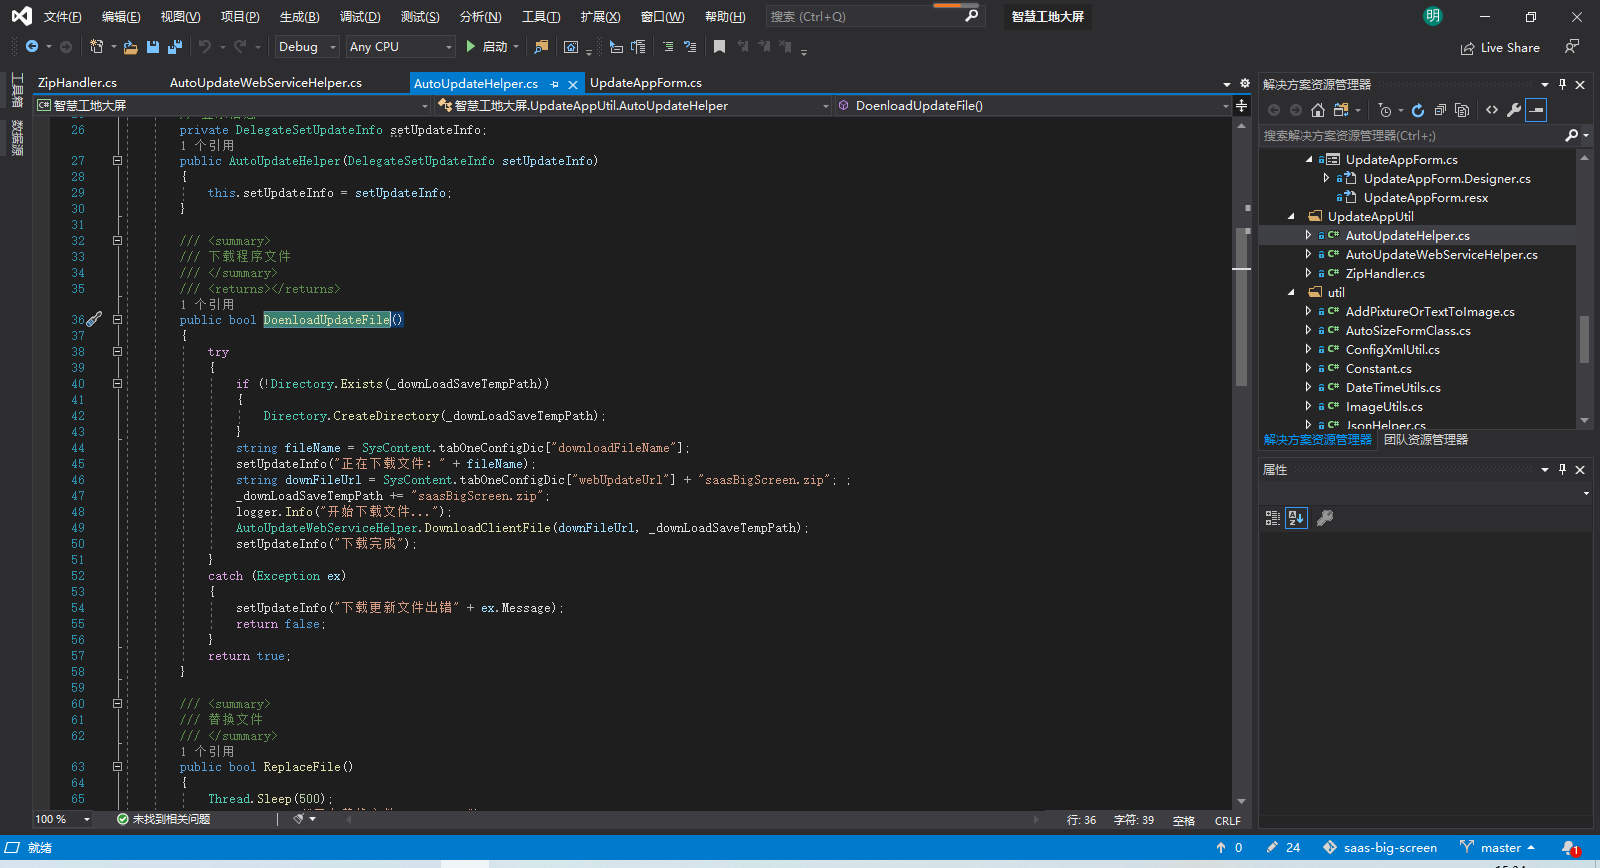Click the Save All disks icon

[x=175, y=47]
